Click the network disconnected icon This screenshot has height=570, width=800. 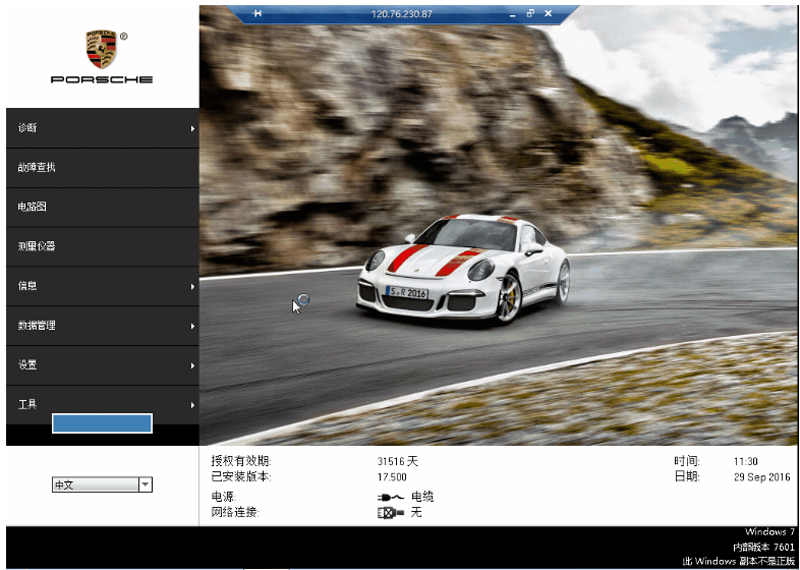click(x=391, y=512)
